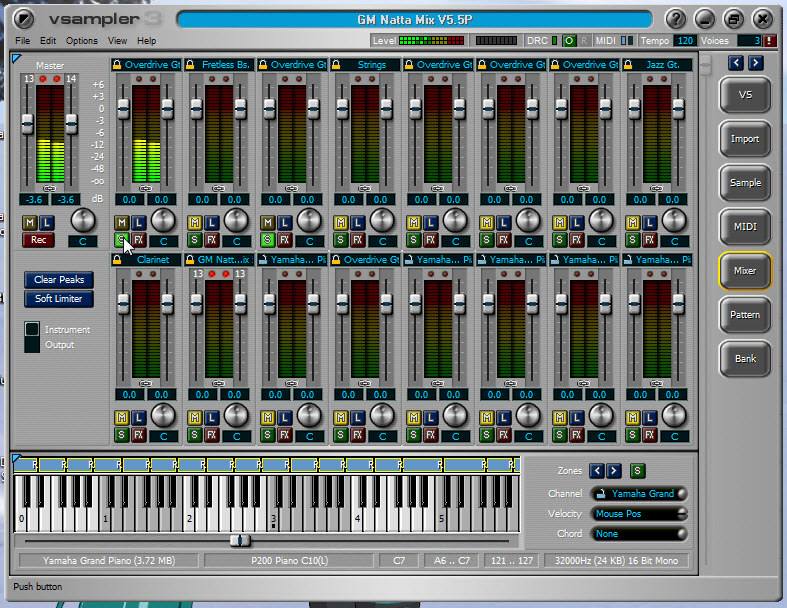This screenshot has width=787, height=608.
Task: Click P200 Piano C10(L) status text
Action: [x=290, y=560]
